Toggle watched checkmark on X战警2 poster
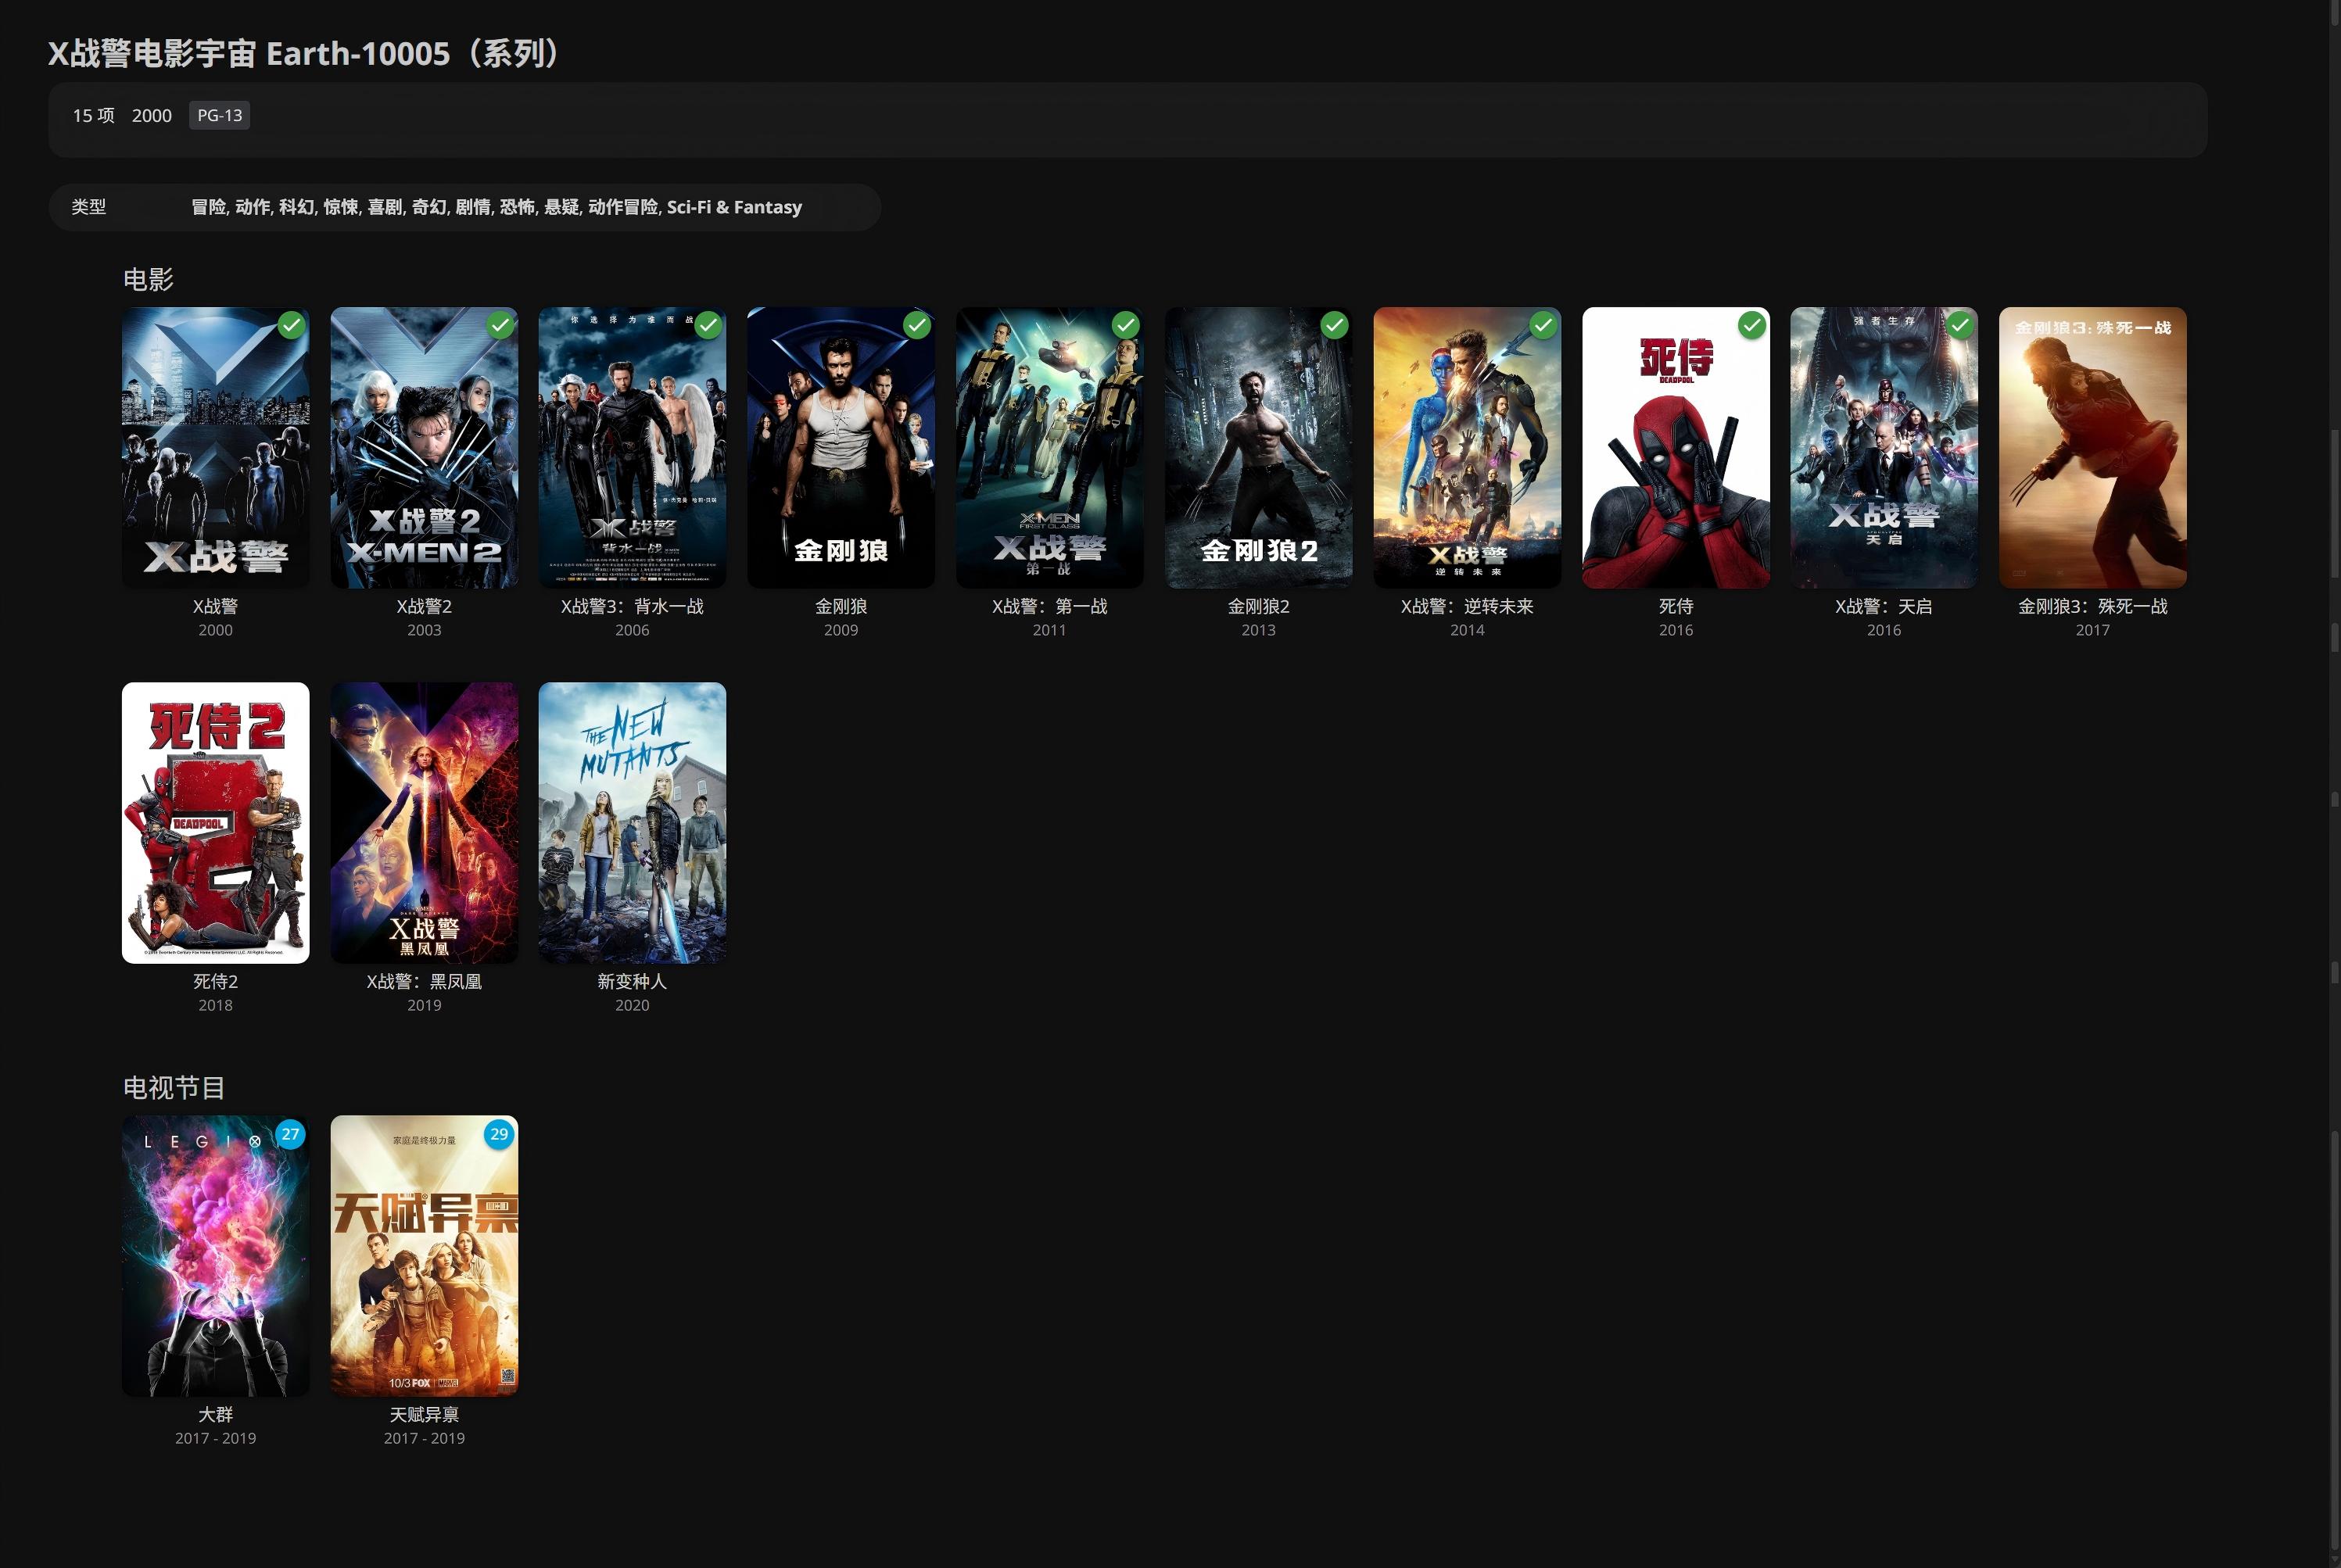The width and height of the screenshot is (2341, 1568). (x=500, y=325)
